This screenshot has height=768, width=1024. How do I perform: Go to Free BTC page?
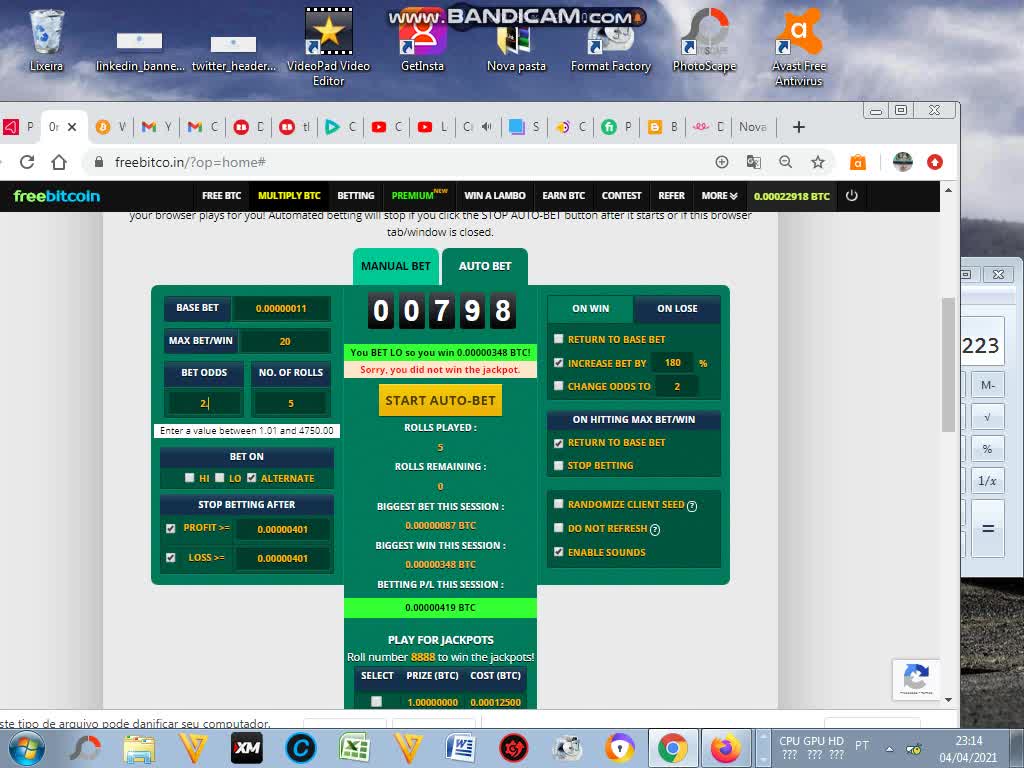pyautogui.click(x=221, y=195)
